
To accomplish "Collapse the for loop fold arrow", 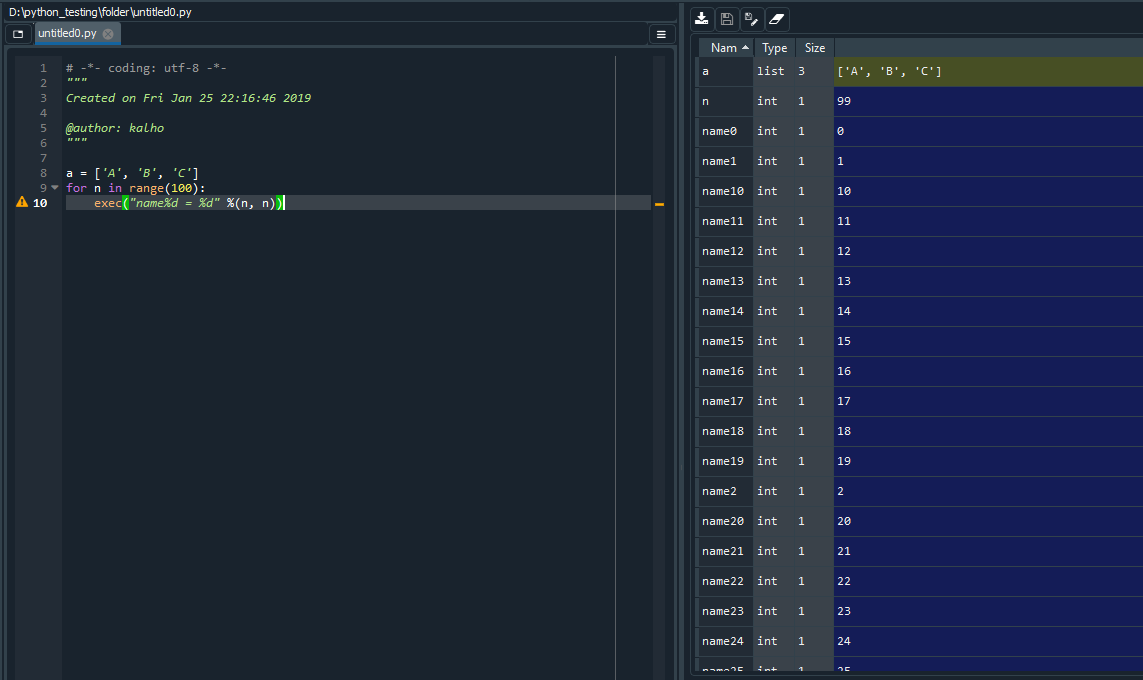I will 55,188.
